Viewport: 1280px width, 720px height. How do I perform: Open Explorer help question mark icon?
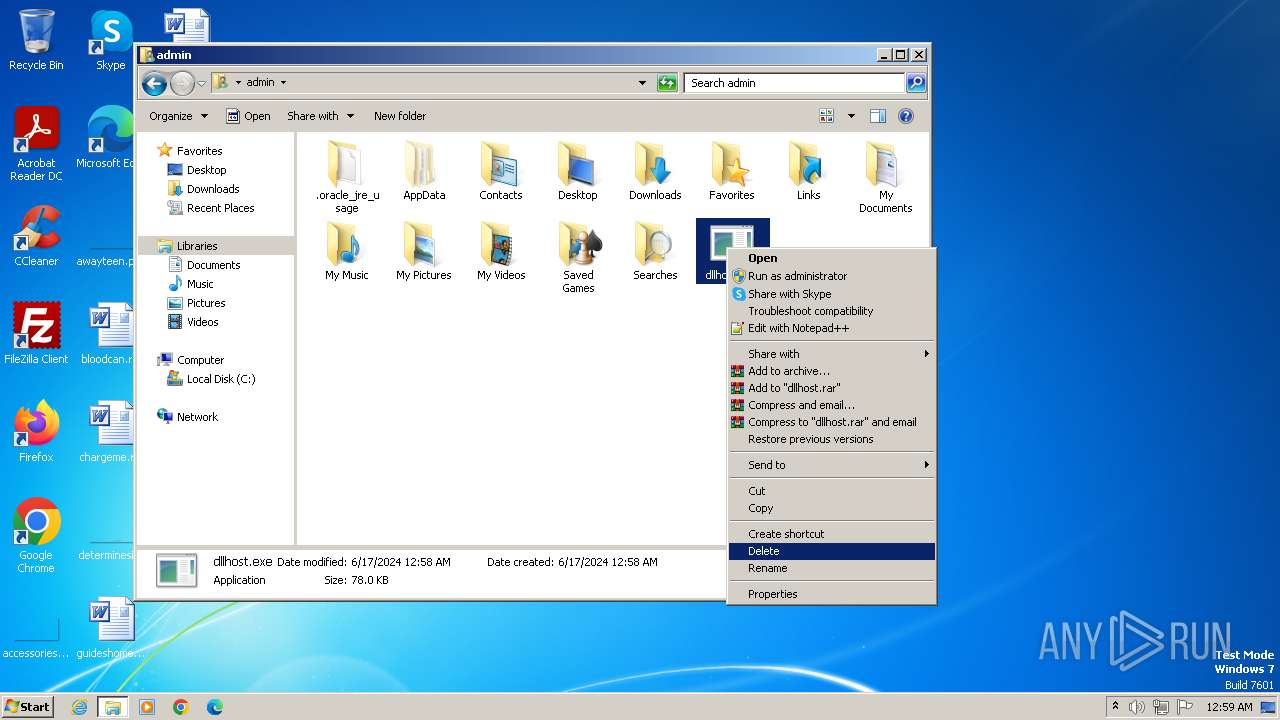[x=906, y=116]
